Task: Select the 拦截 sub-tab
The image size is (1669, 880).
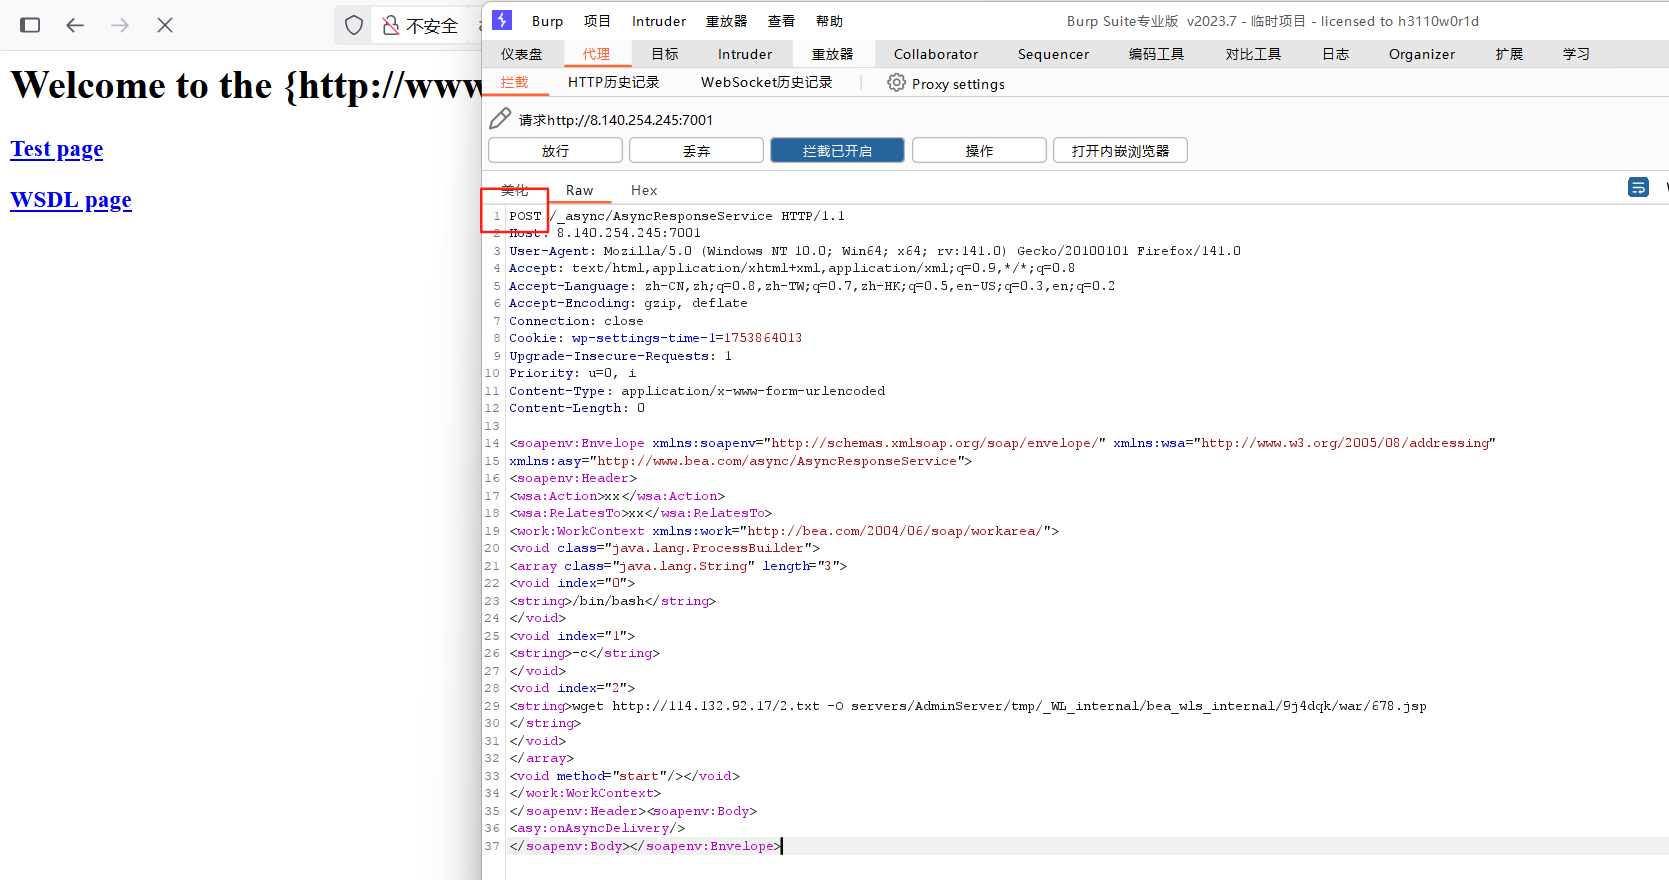Action: (514, 82)
